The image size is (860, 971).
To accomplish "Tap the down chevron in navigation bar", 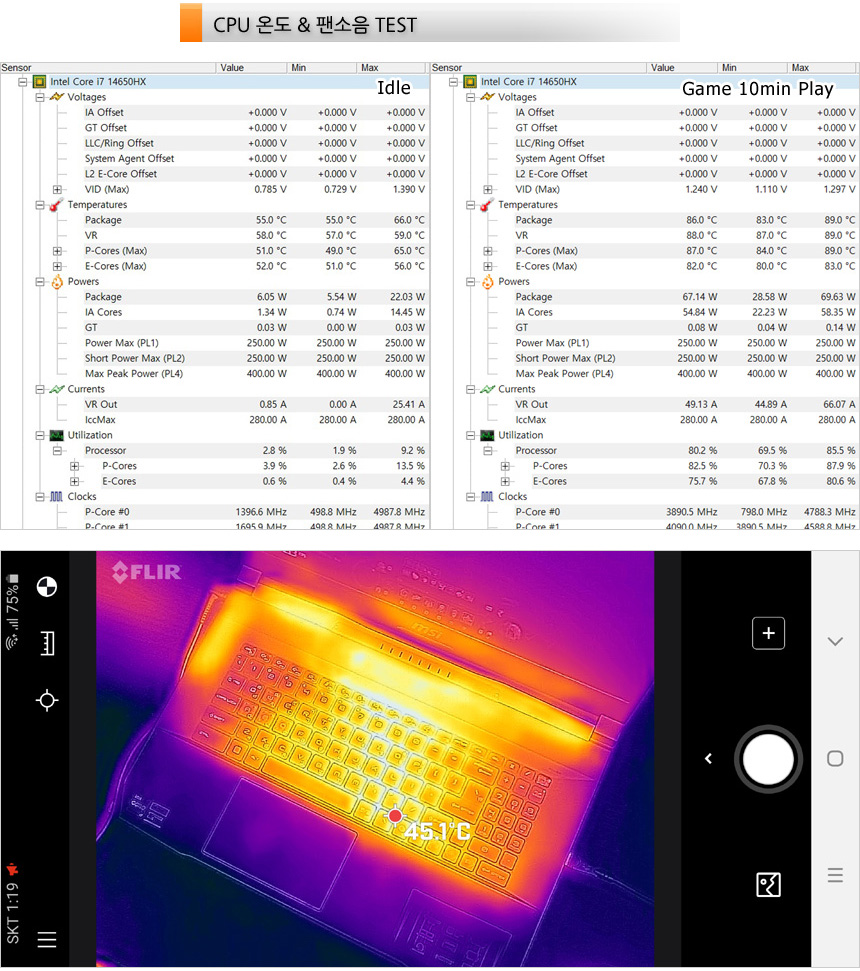I will (835, 641).
